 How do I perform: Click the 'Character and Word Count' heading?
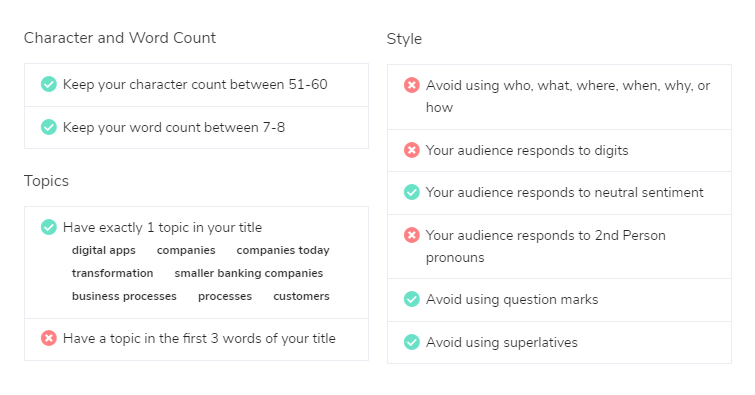[x=120, y=38]
